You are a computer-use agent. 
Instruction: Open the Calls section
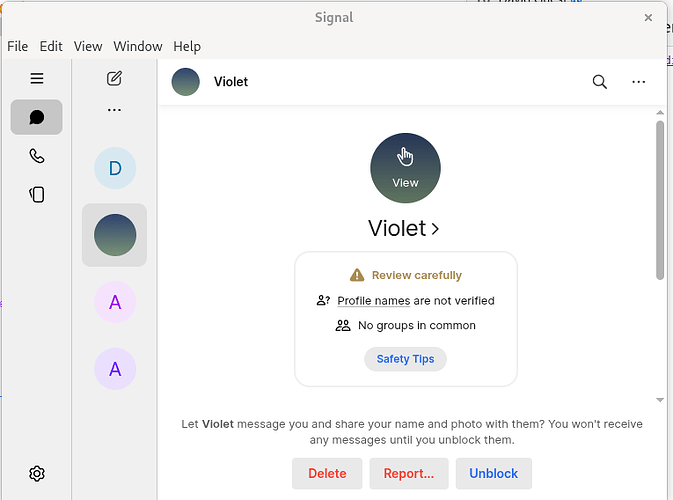point(37,156)
